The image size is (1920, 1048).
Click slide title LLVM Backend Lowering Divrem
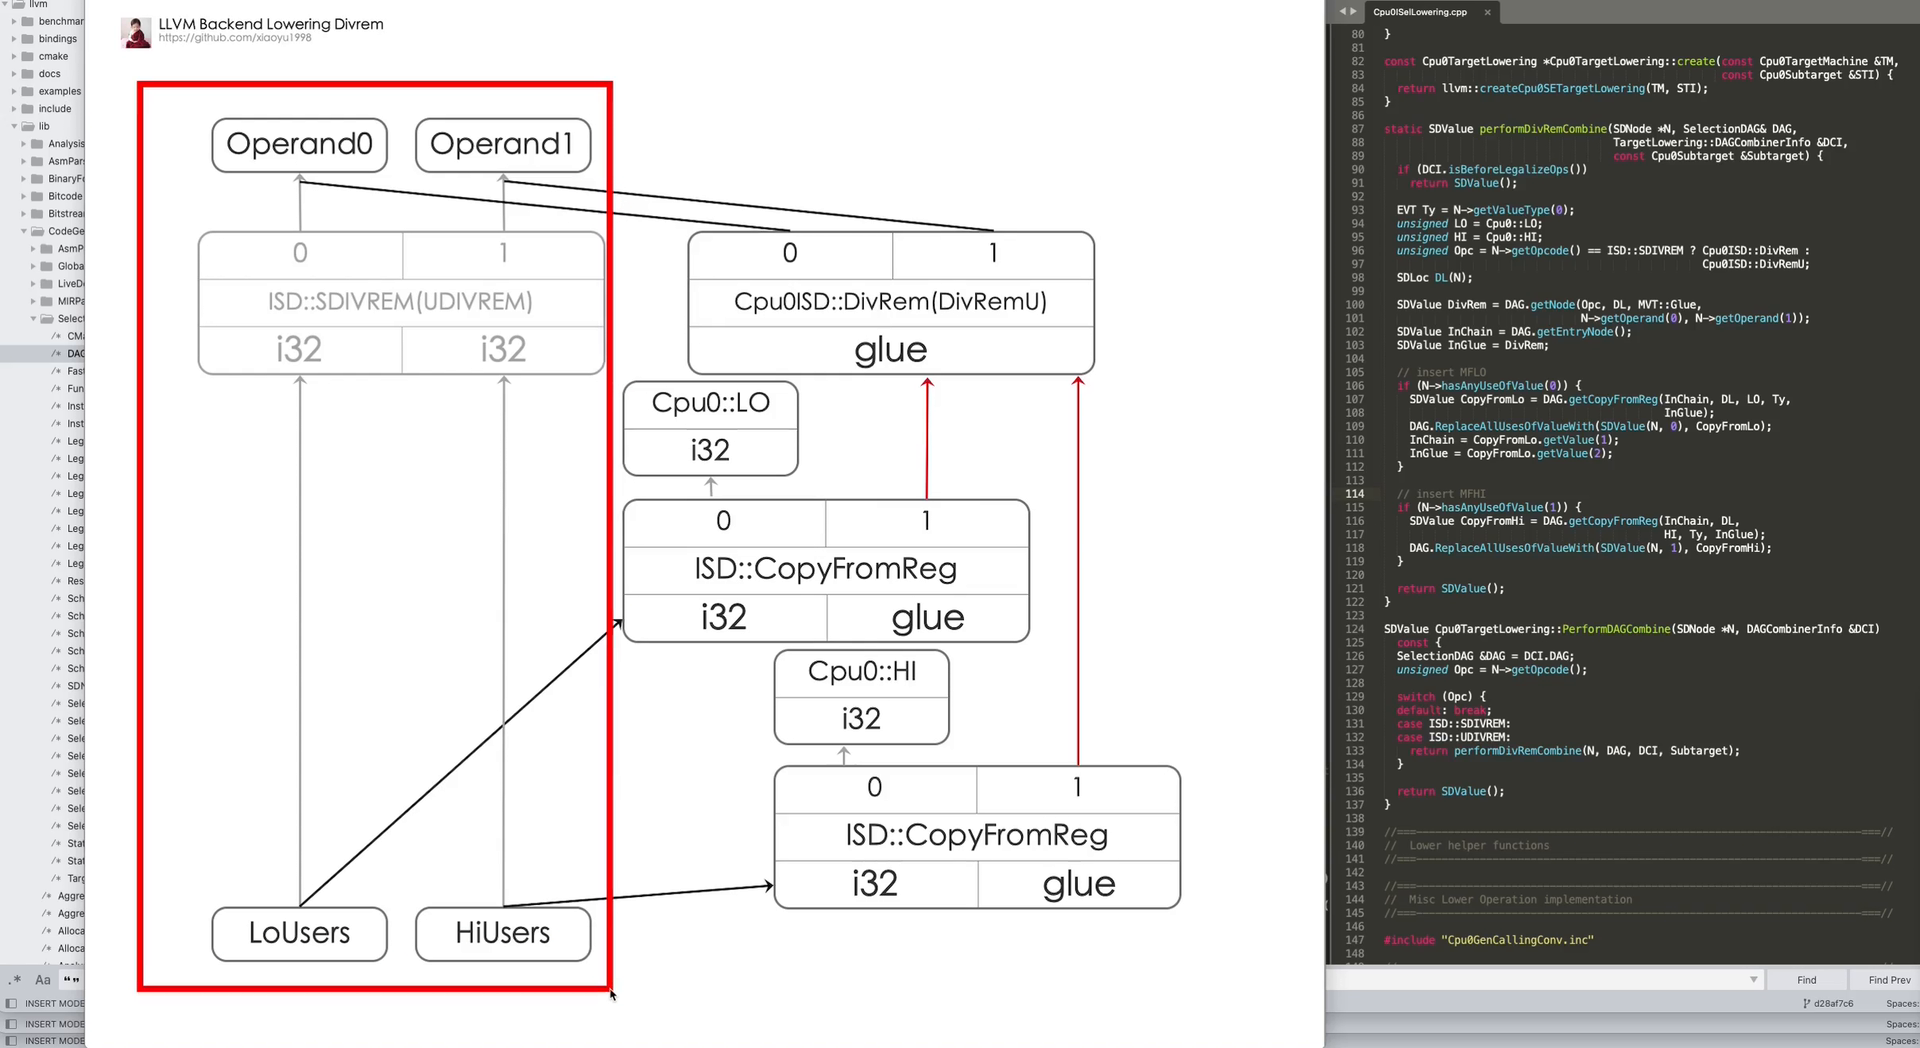tap(271, 23)
